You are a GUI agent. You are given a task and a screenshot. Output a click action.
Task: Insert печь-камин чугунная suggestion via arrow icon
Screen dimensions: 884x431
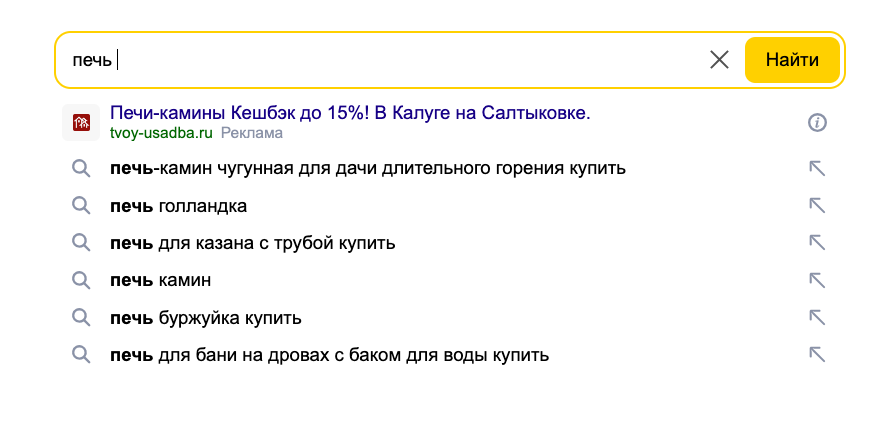817,169
